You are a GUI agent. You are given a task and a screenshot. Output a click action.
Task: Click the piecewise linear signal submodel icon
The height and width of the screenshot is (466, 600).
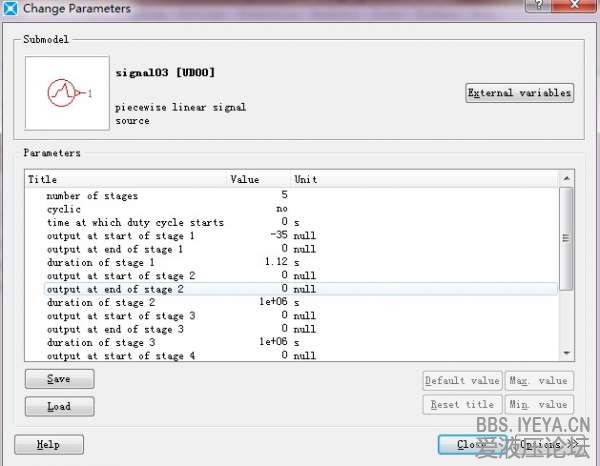coord(67,93)
